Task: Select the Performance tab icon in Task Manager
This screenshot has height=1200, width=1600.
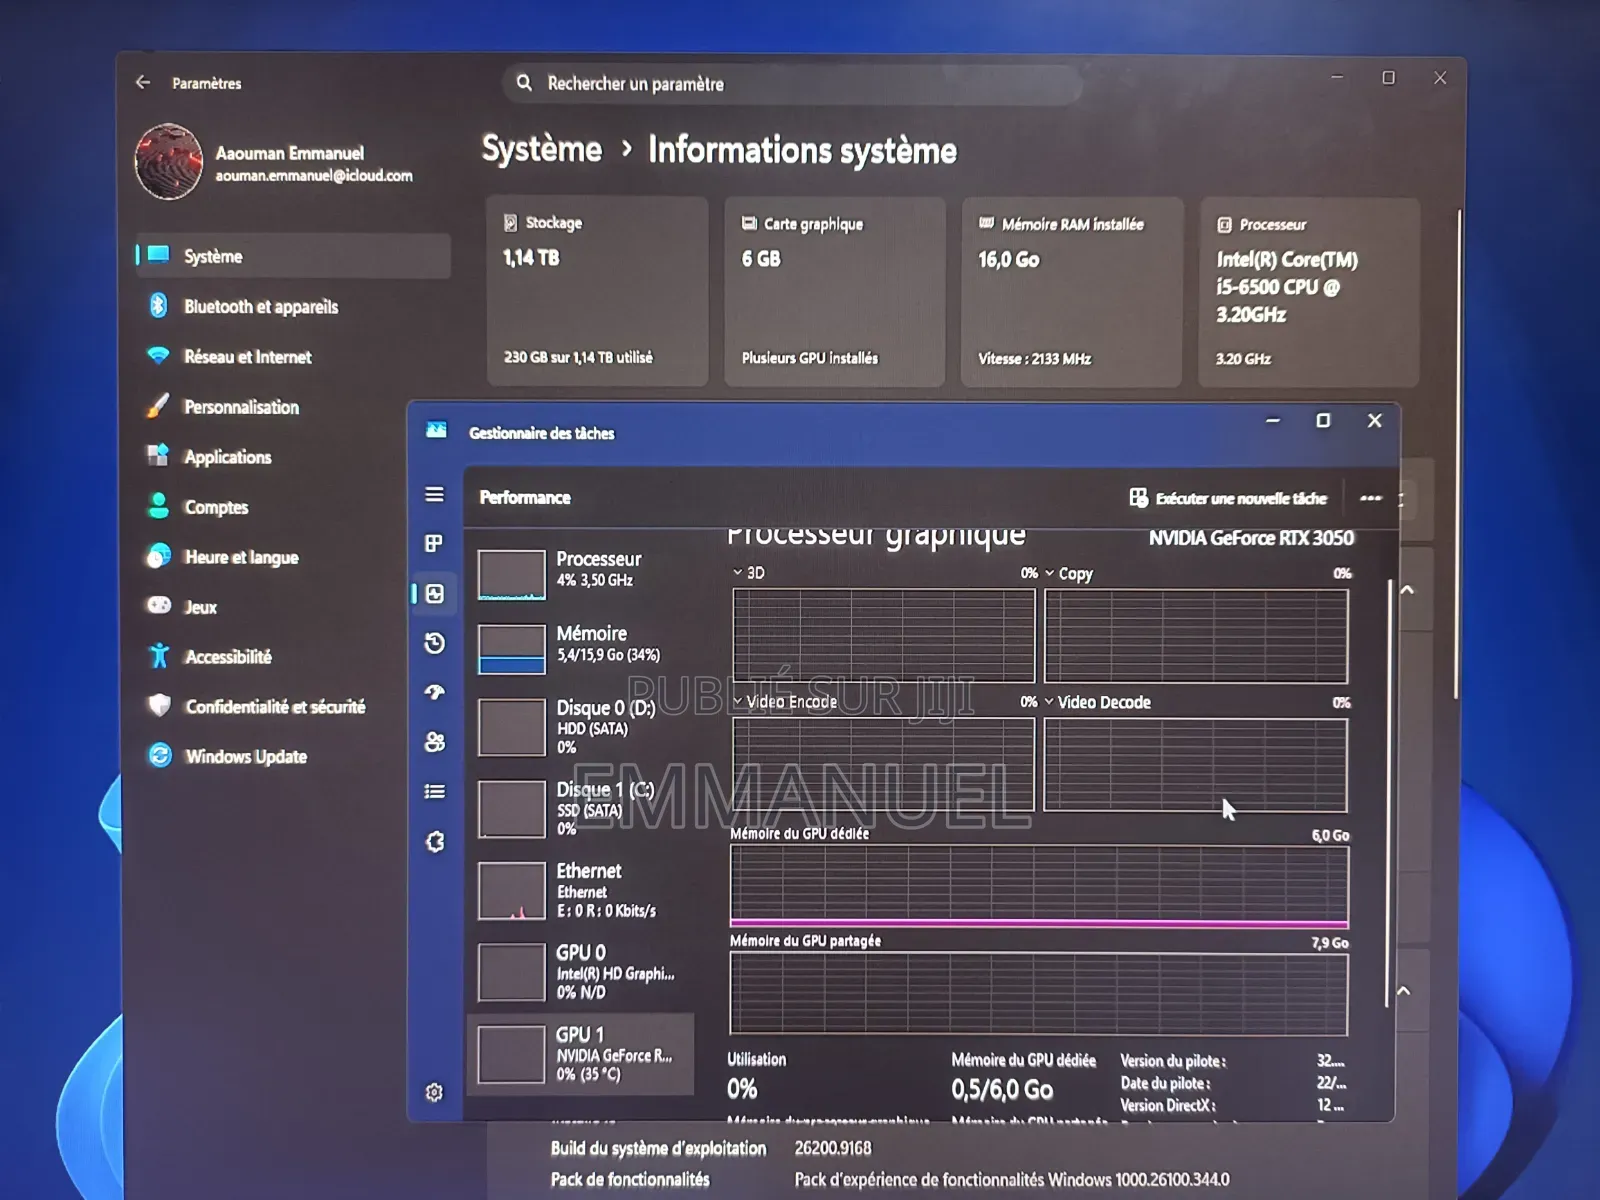Action: 435,594
